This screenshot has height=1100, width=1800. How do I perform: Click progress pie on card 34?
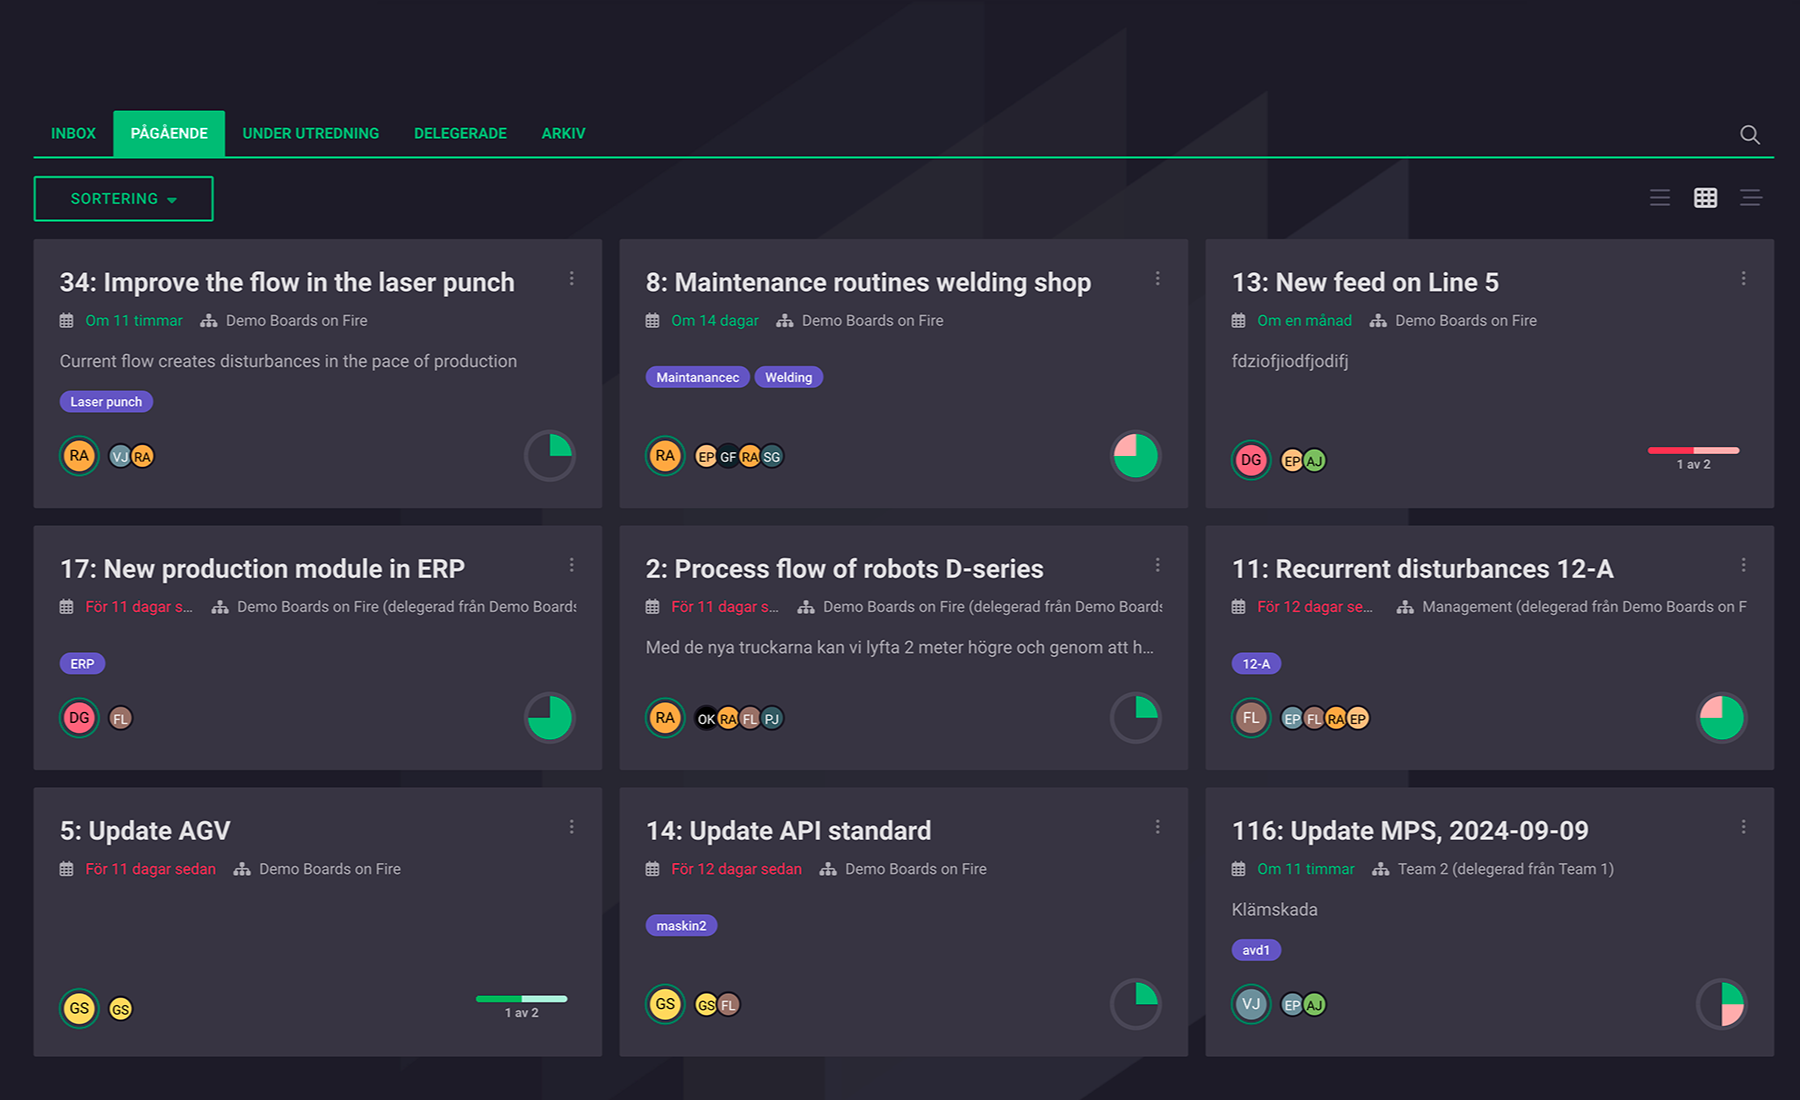pos(550,456)
